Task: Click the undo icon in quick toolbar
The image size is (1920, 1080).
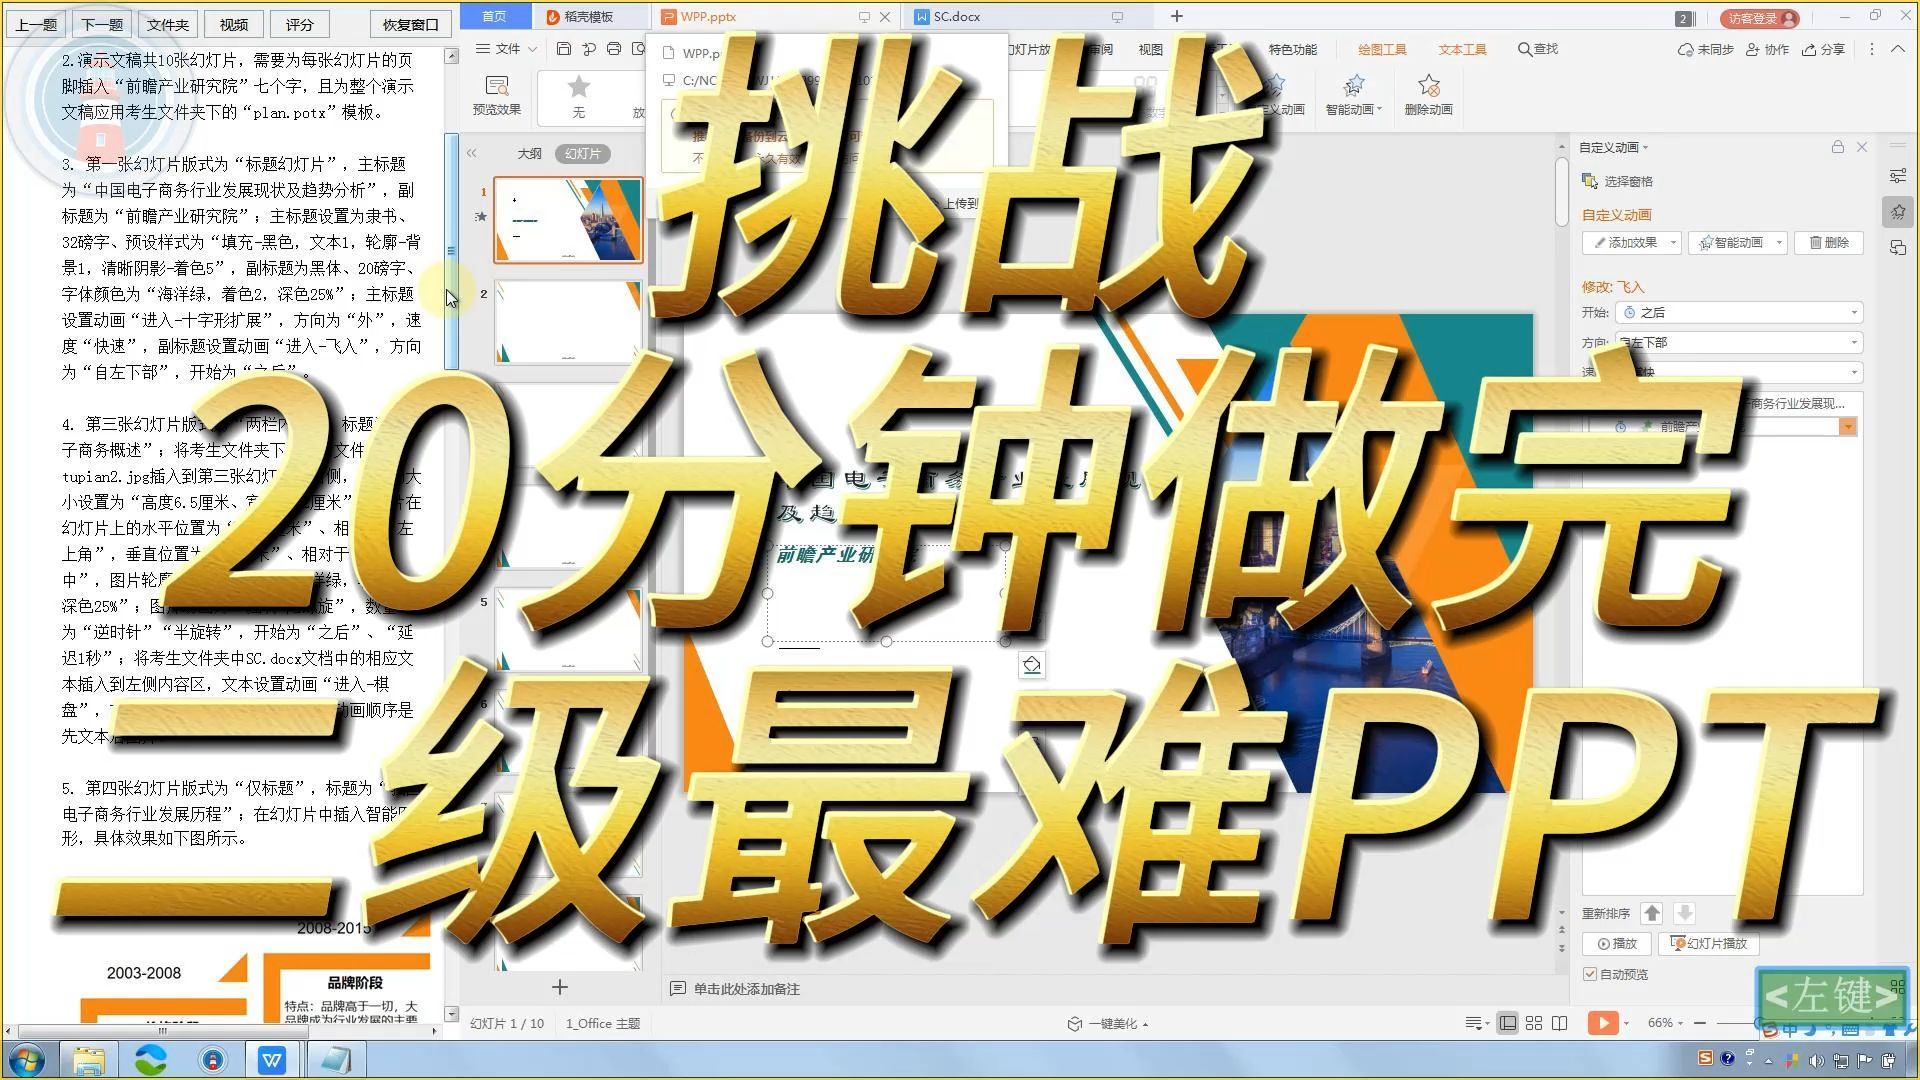Action: point(589,49)
